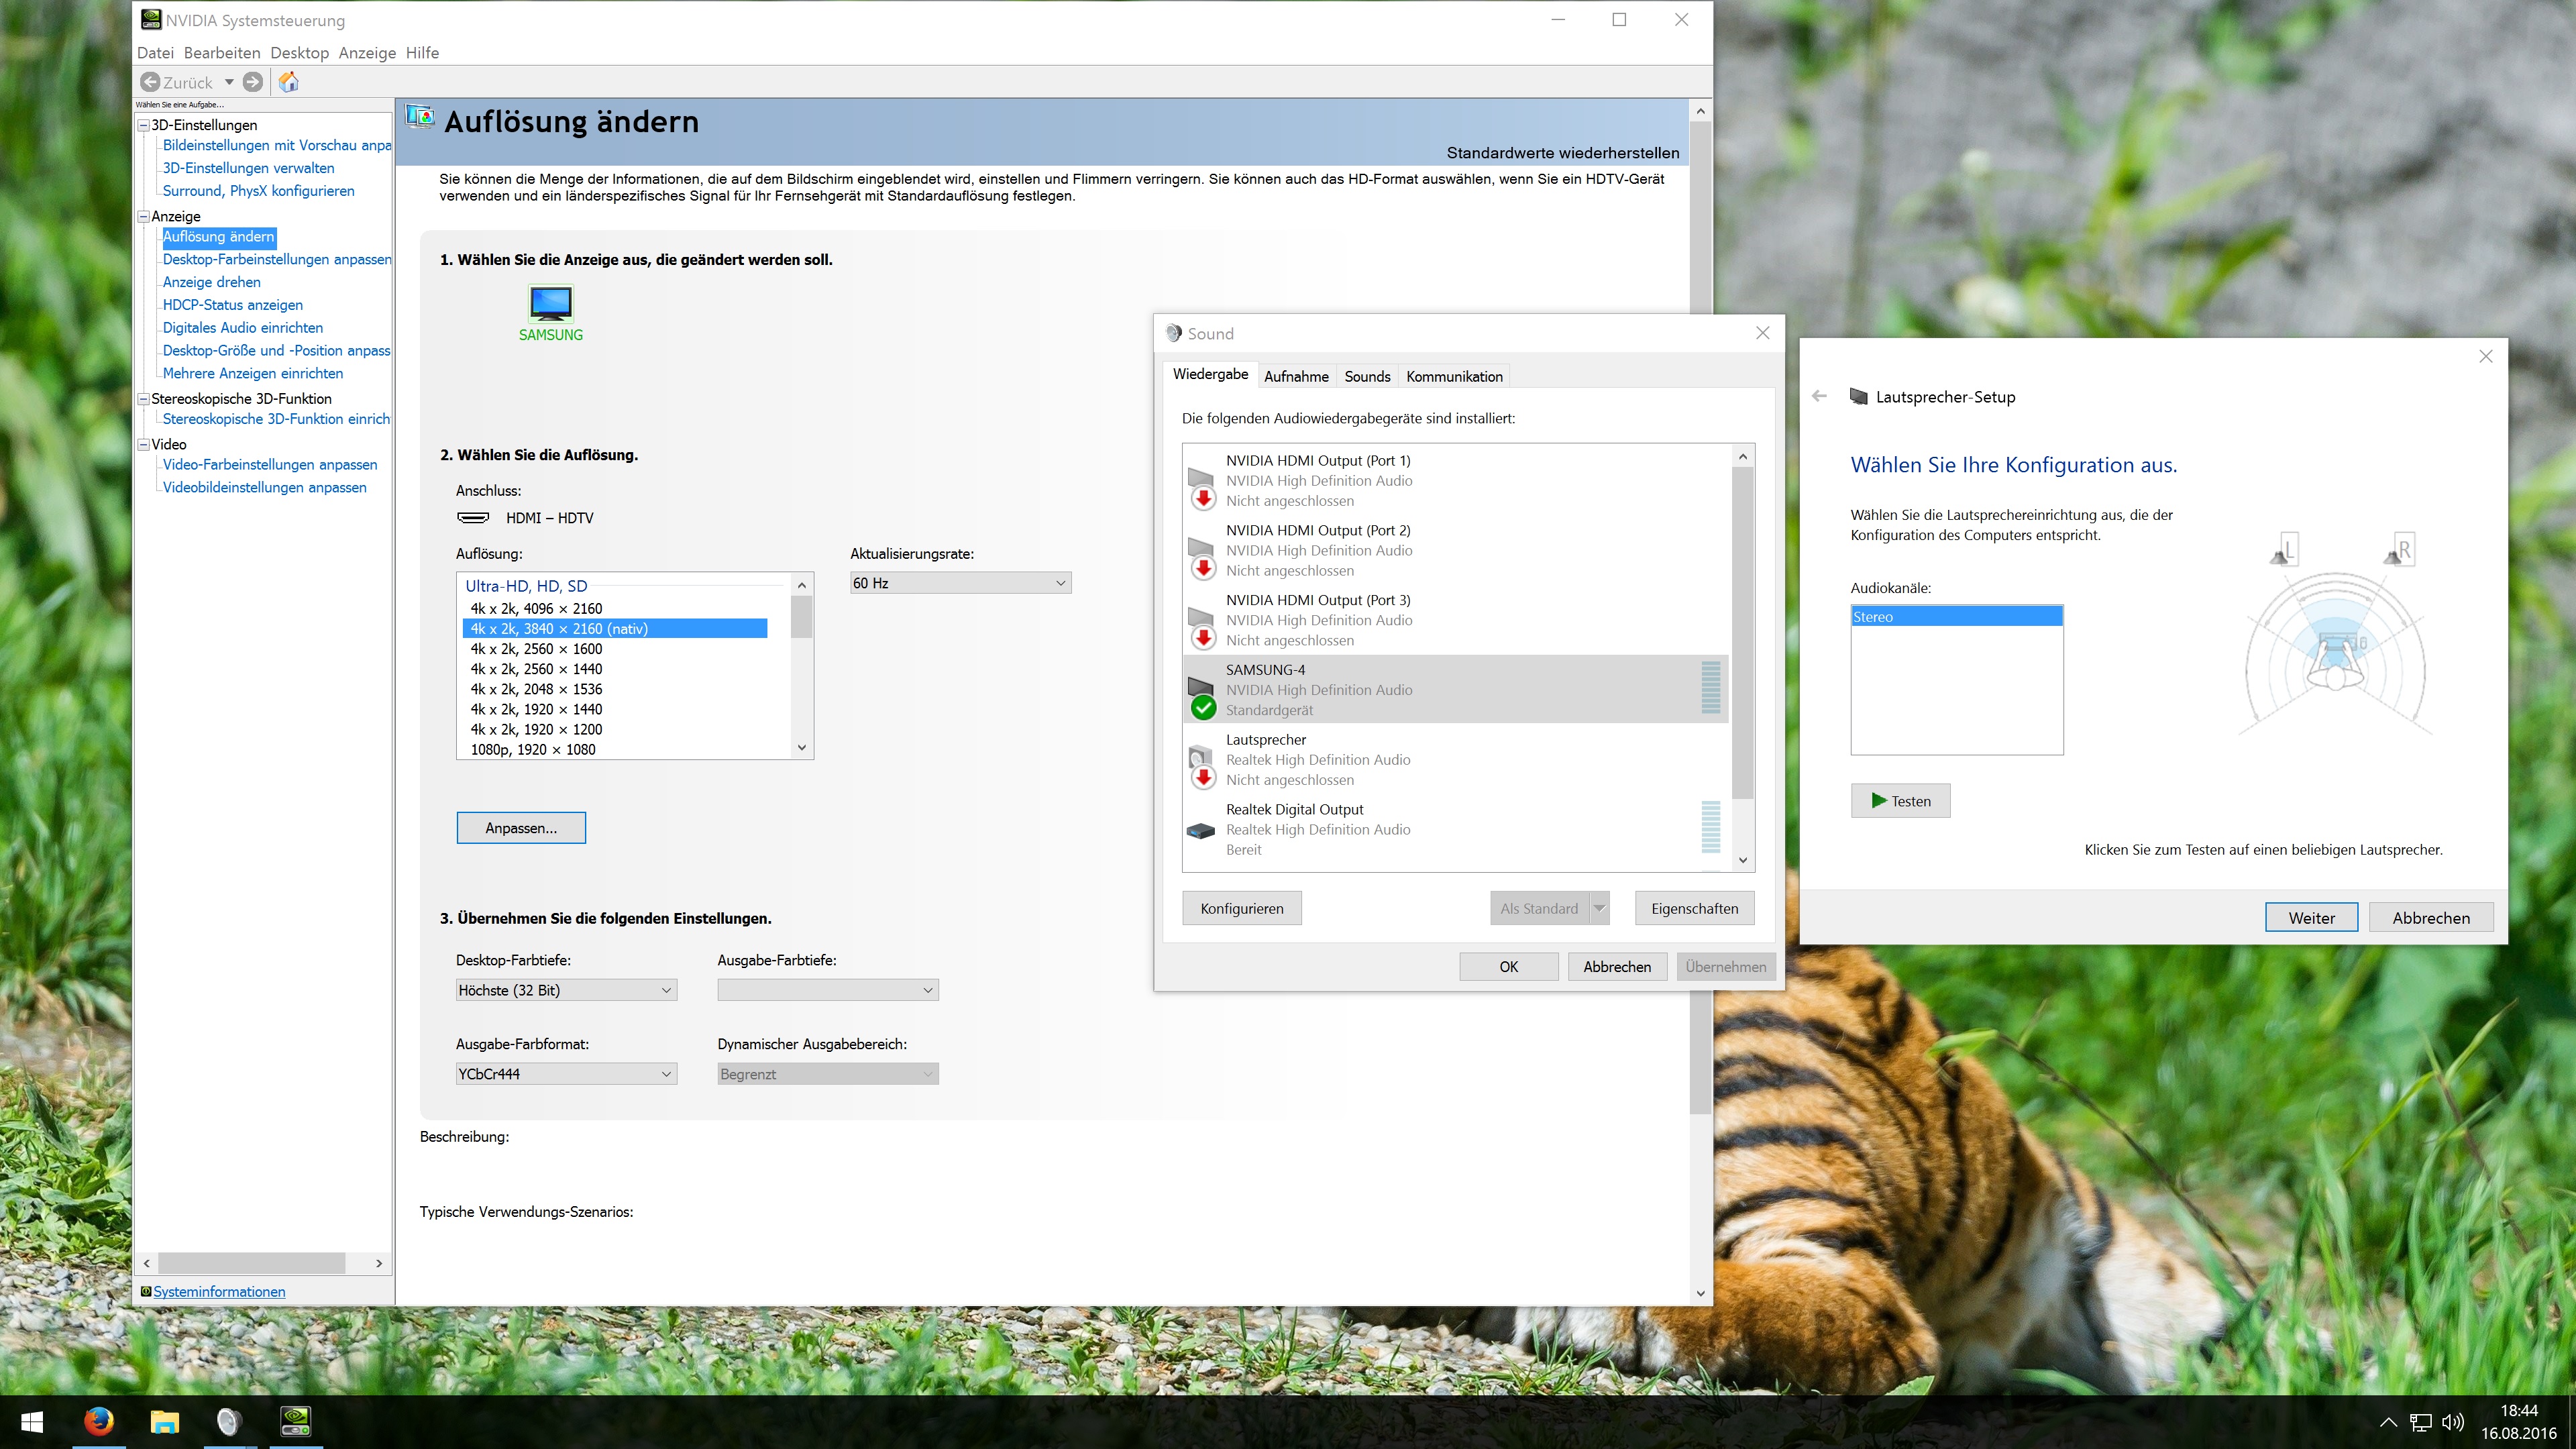Click the forward arrow toolbar icon
The height and width of the screenshot is (1449, 2576).
[x=253, y=82]
